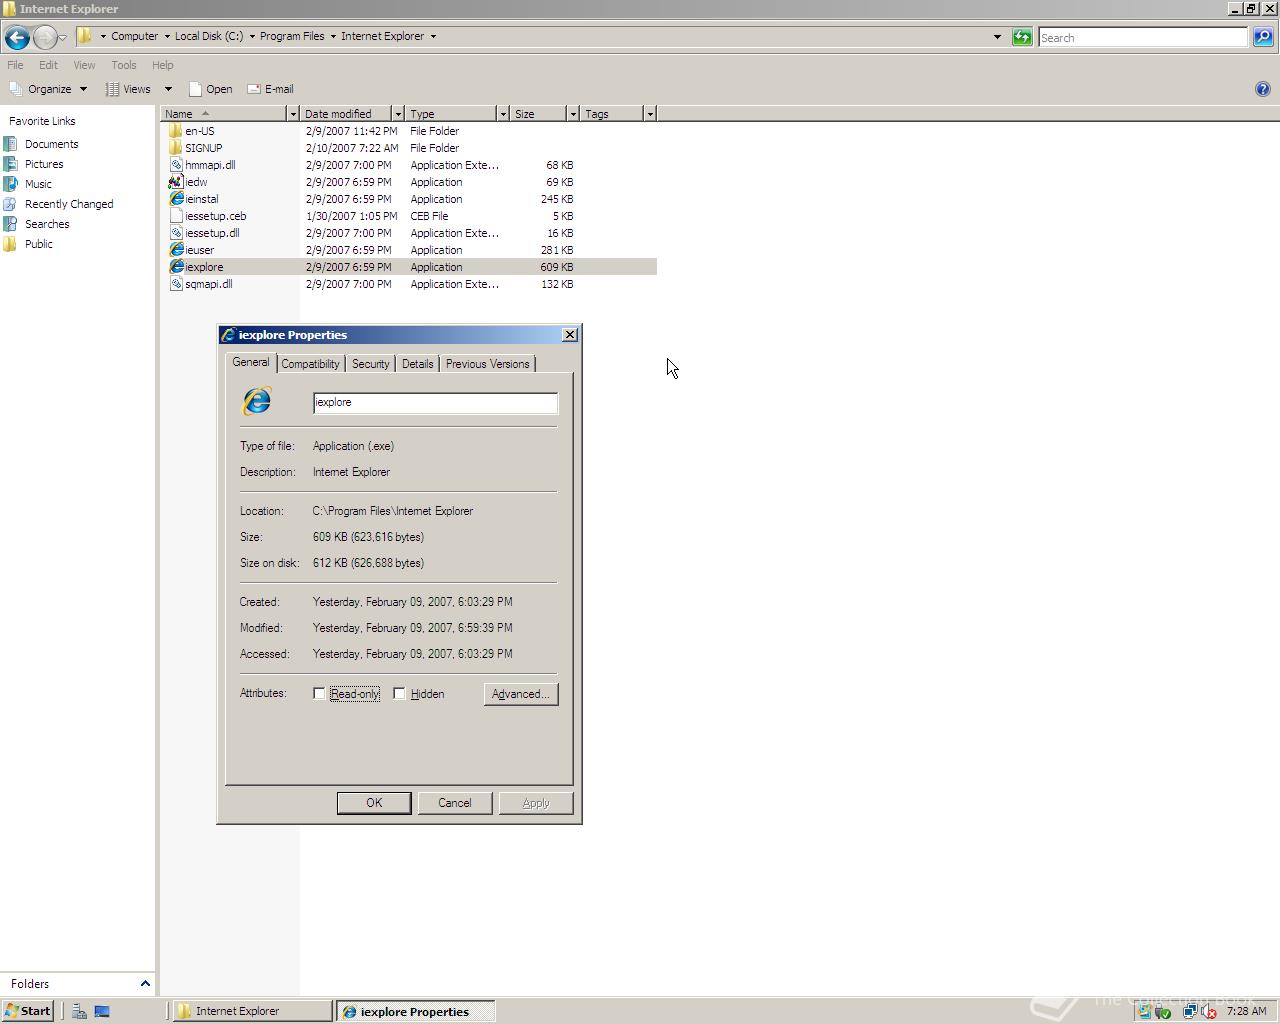This screenshot has height=1024, width=1280.
Task: Click the clock showing 7:28 AM
Action: (1246, 1011)
